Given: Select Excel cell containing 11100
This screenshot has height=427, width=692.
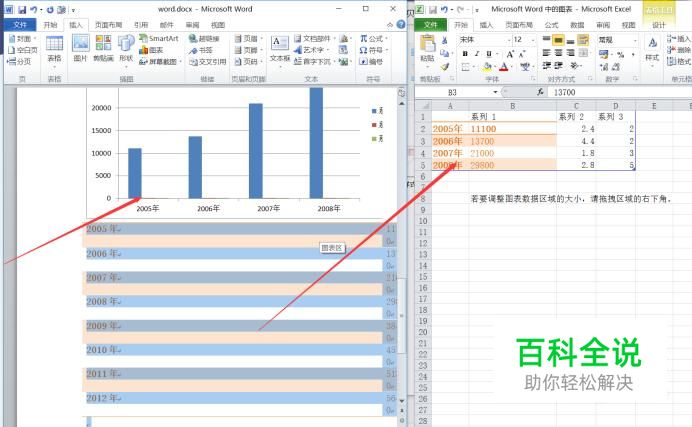Looking at the screenshot, I should [512, 129].
